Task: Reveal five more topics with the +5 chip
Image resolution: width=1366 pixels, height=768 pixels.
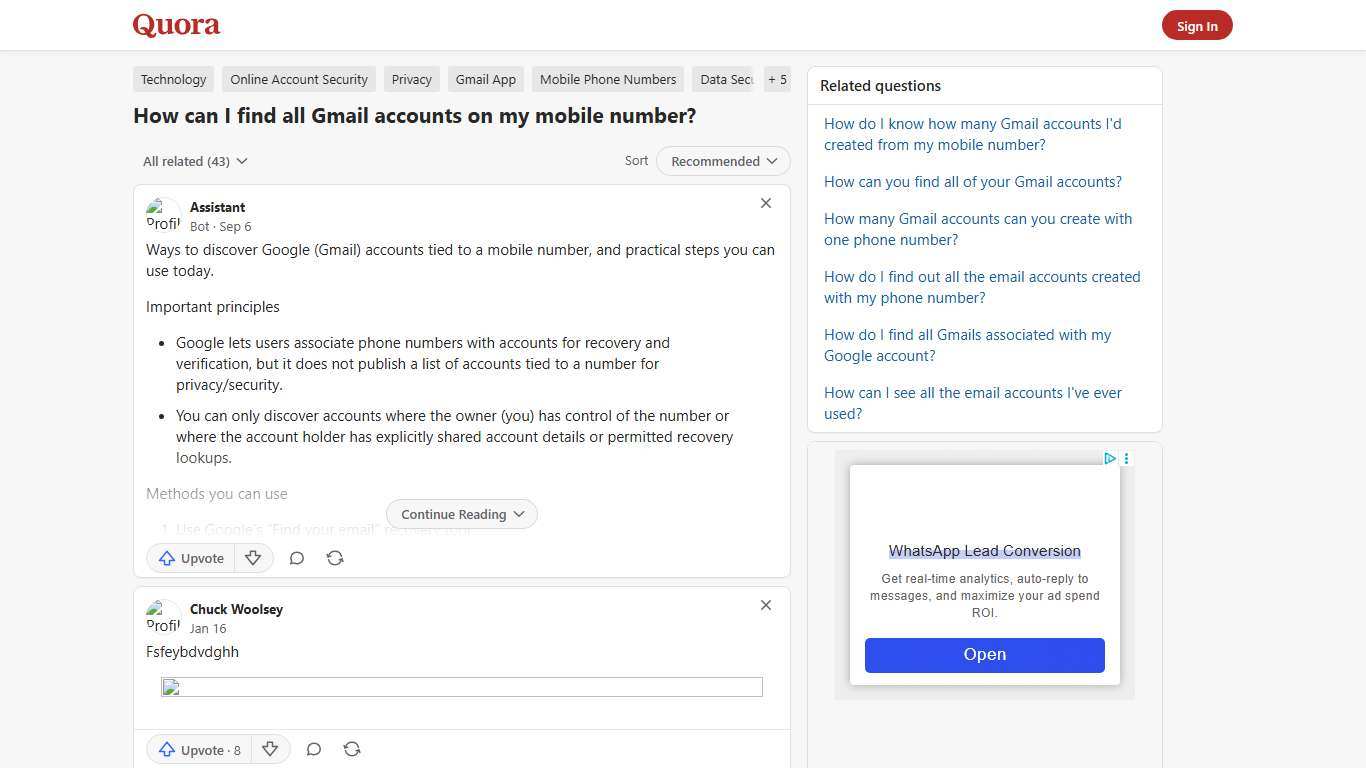Action: 777,79
